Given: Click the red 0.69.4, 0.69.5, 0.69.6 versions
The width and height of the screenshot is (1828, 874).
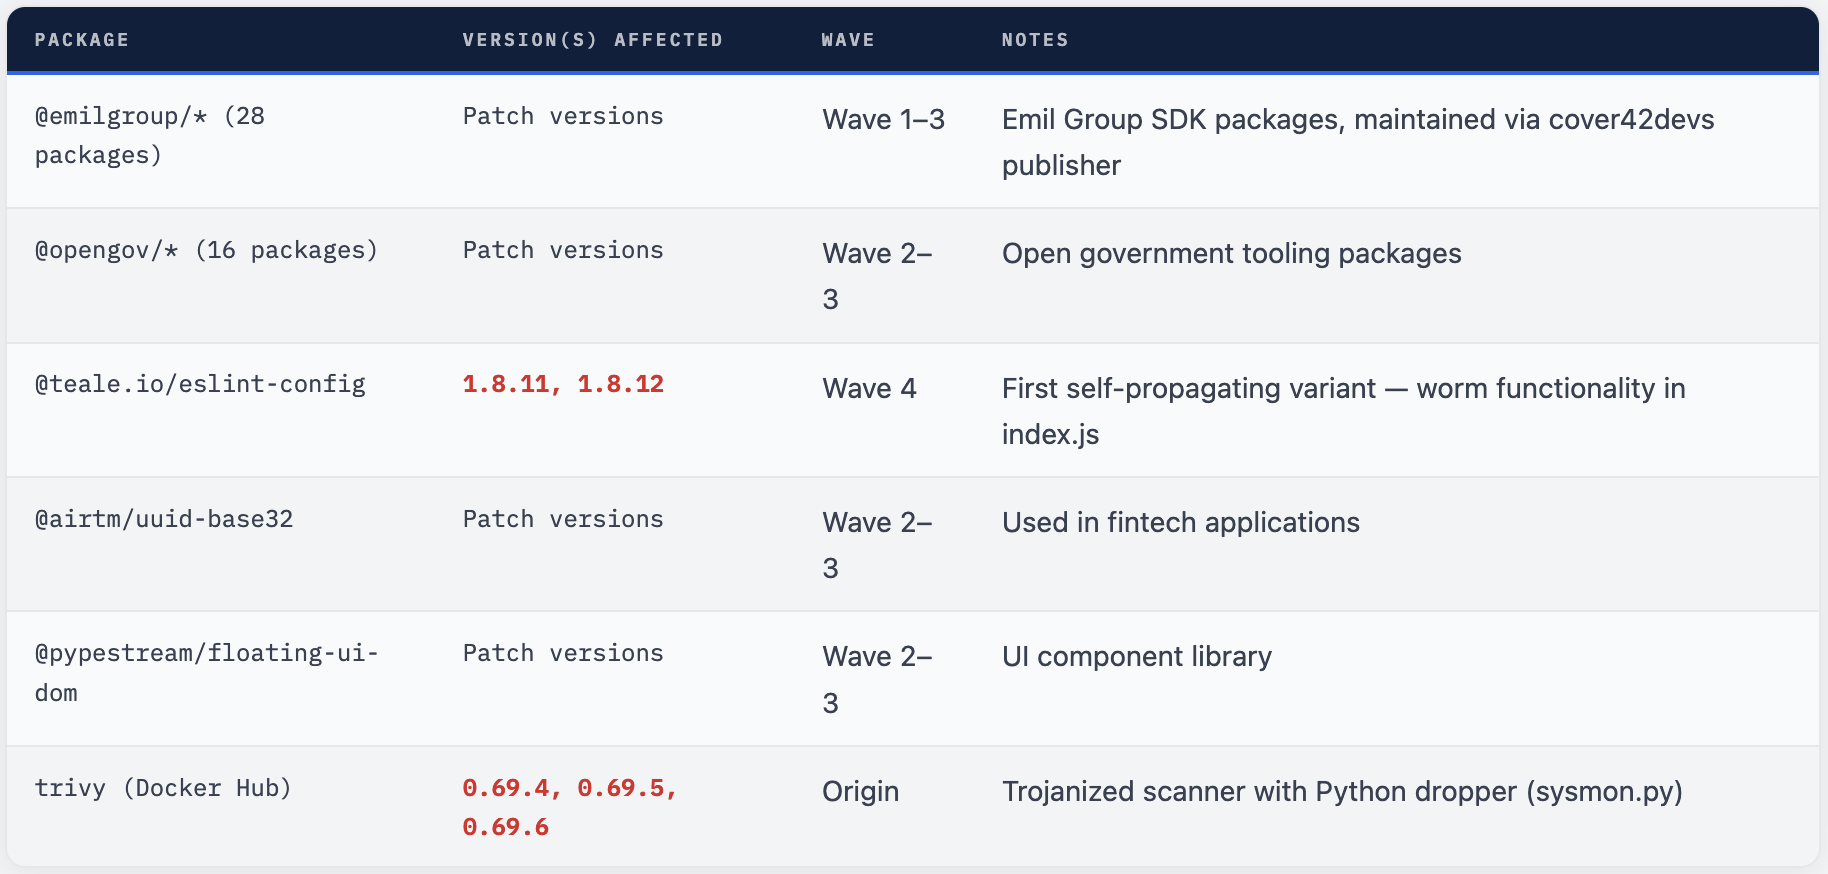Looking at the screenshot, I should click(569, 807).
